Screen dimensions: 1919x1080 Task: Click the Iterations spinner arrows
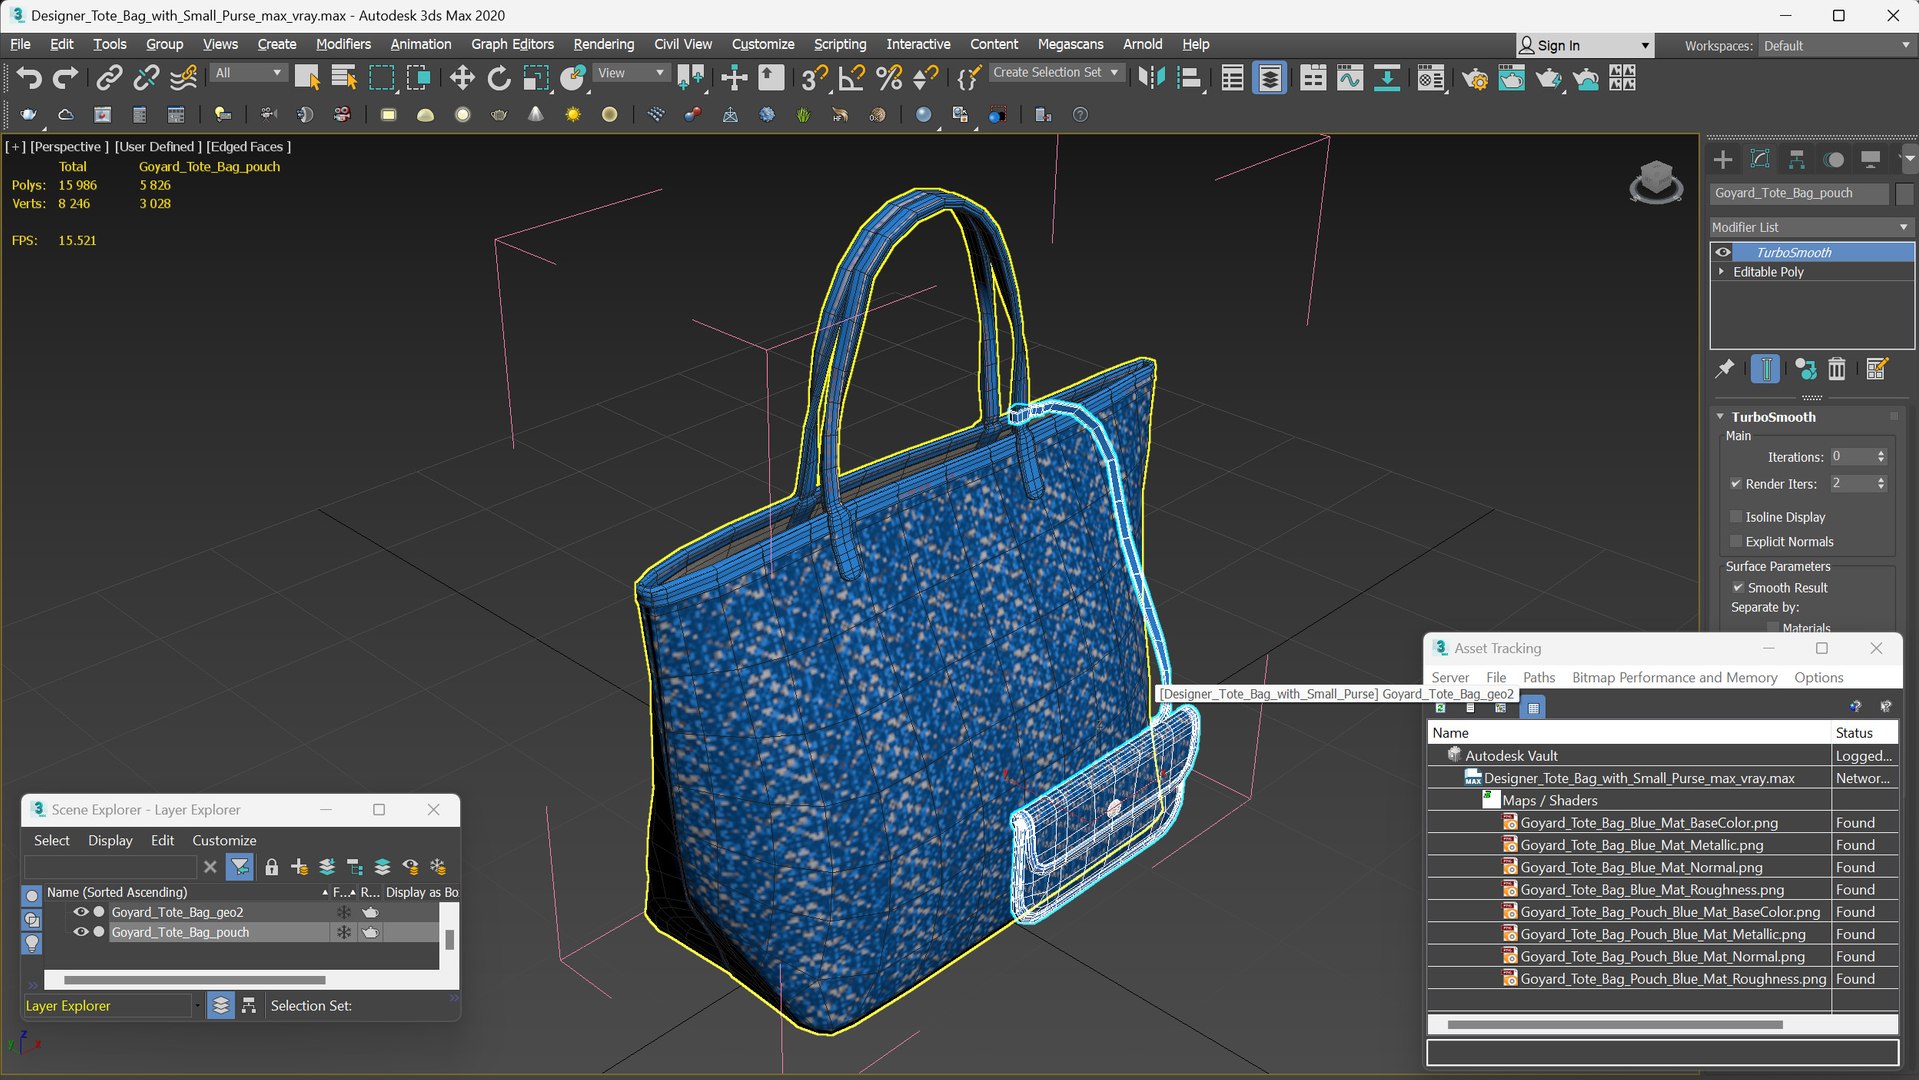coord(1881,456)
